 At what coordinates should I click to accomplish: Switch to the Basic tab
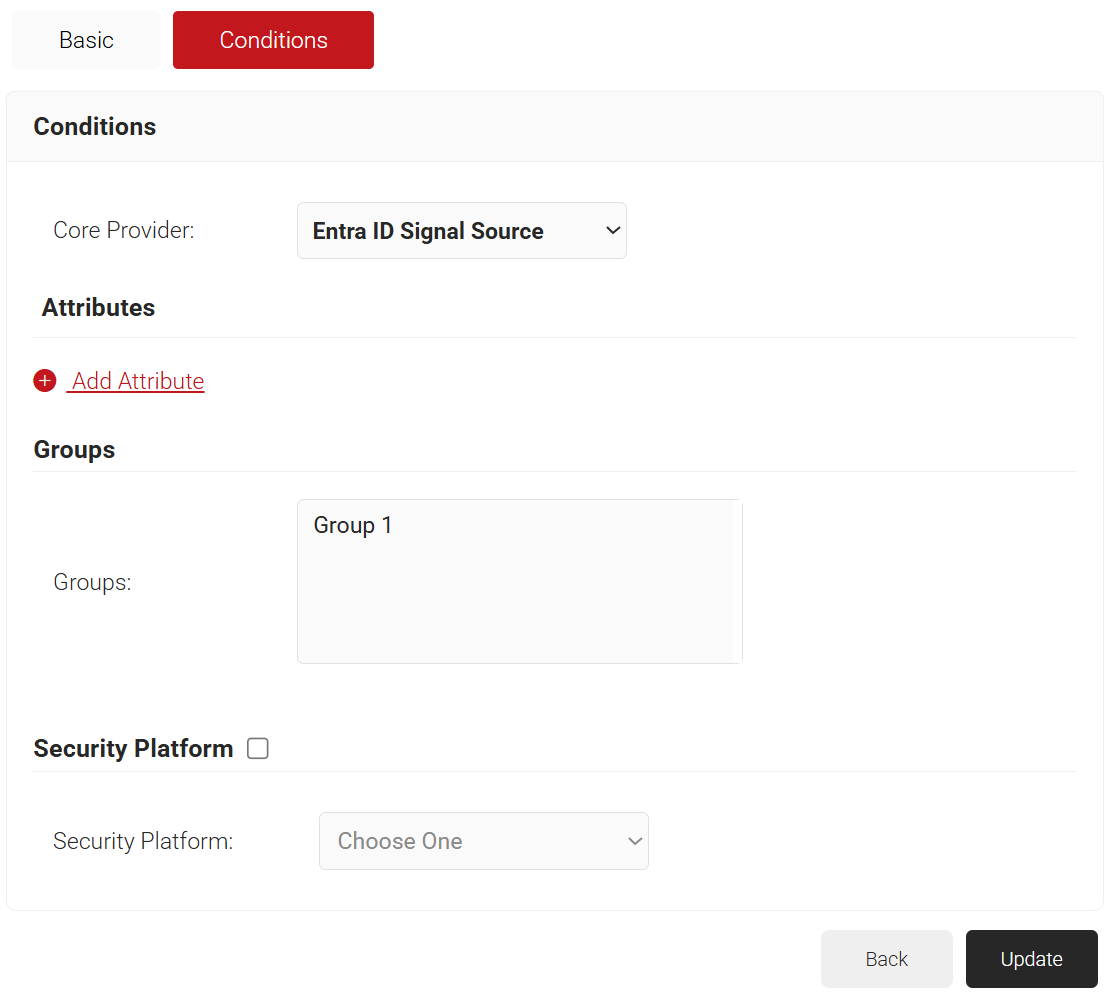point(86,40)
